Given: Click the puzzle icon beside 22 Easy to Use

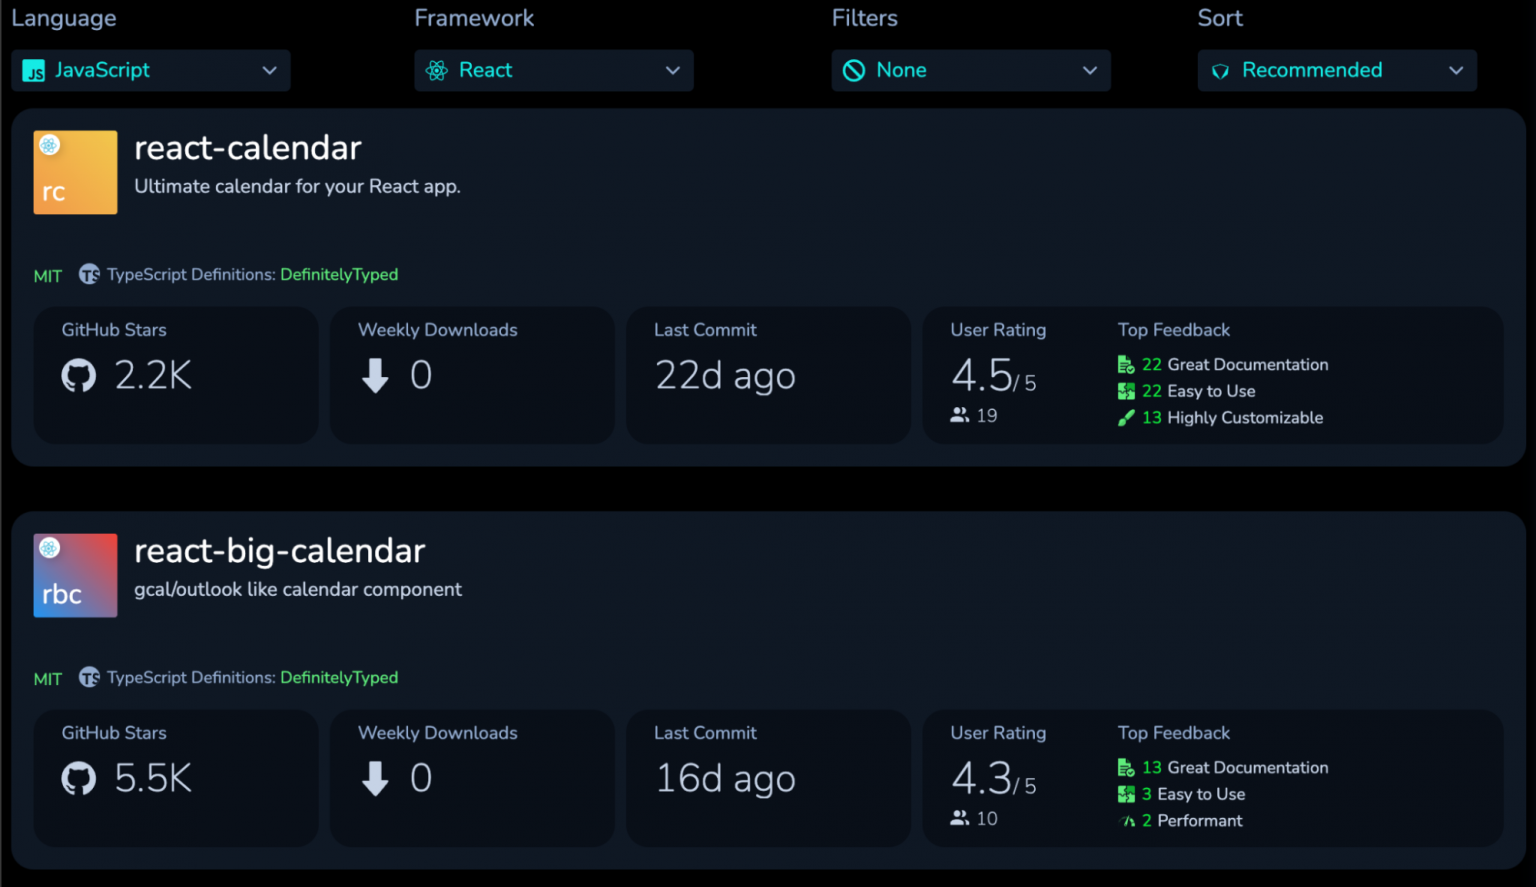Looking at the screenshot, I should [1126, 391].
